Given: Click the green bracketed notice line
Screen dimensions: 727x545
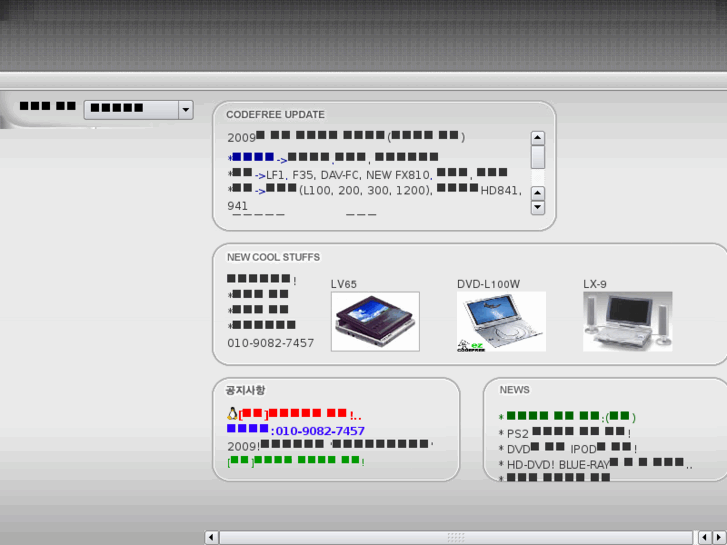Looking at the screenshot, I should [296, 461].
